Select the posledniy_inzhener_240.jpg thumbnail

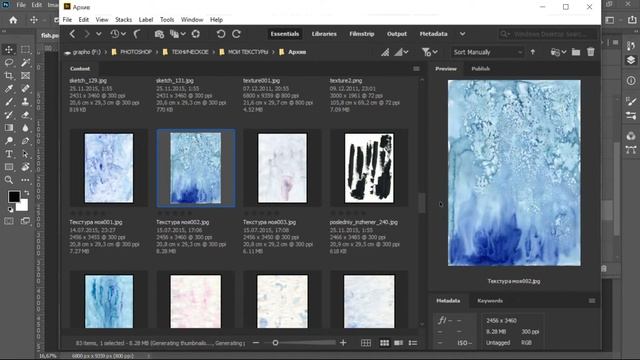(x=369, y=168)
